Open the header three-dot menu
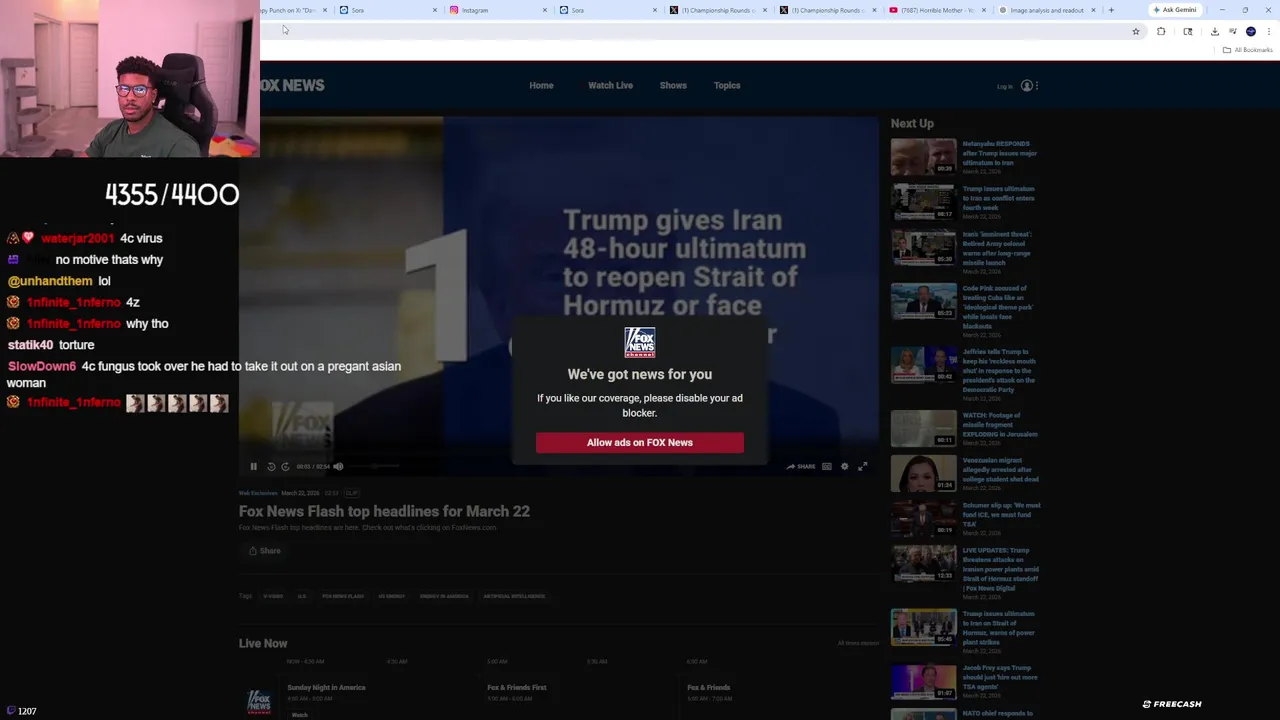The height and width of the screenshot is (720, 1280). pyautogui.click(x=1037, y=86)
